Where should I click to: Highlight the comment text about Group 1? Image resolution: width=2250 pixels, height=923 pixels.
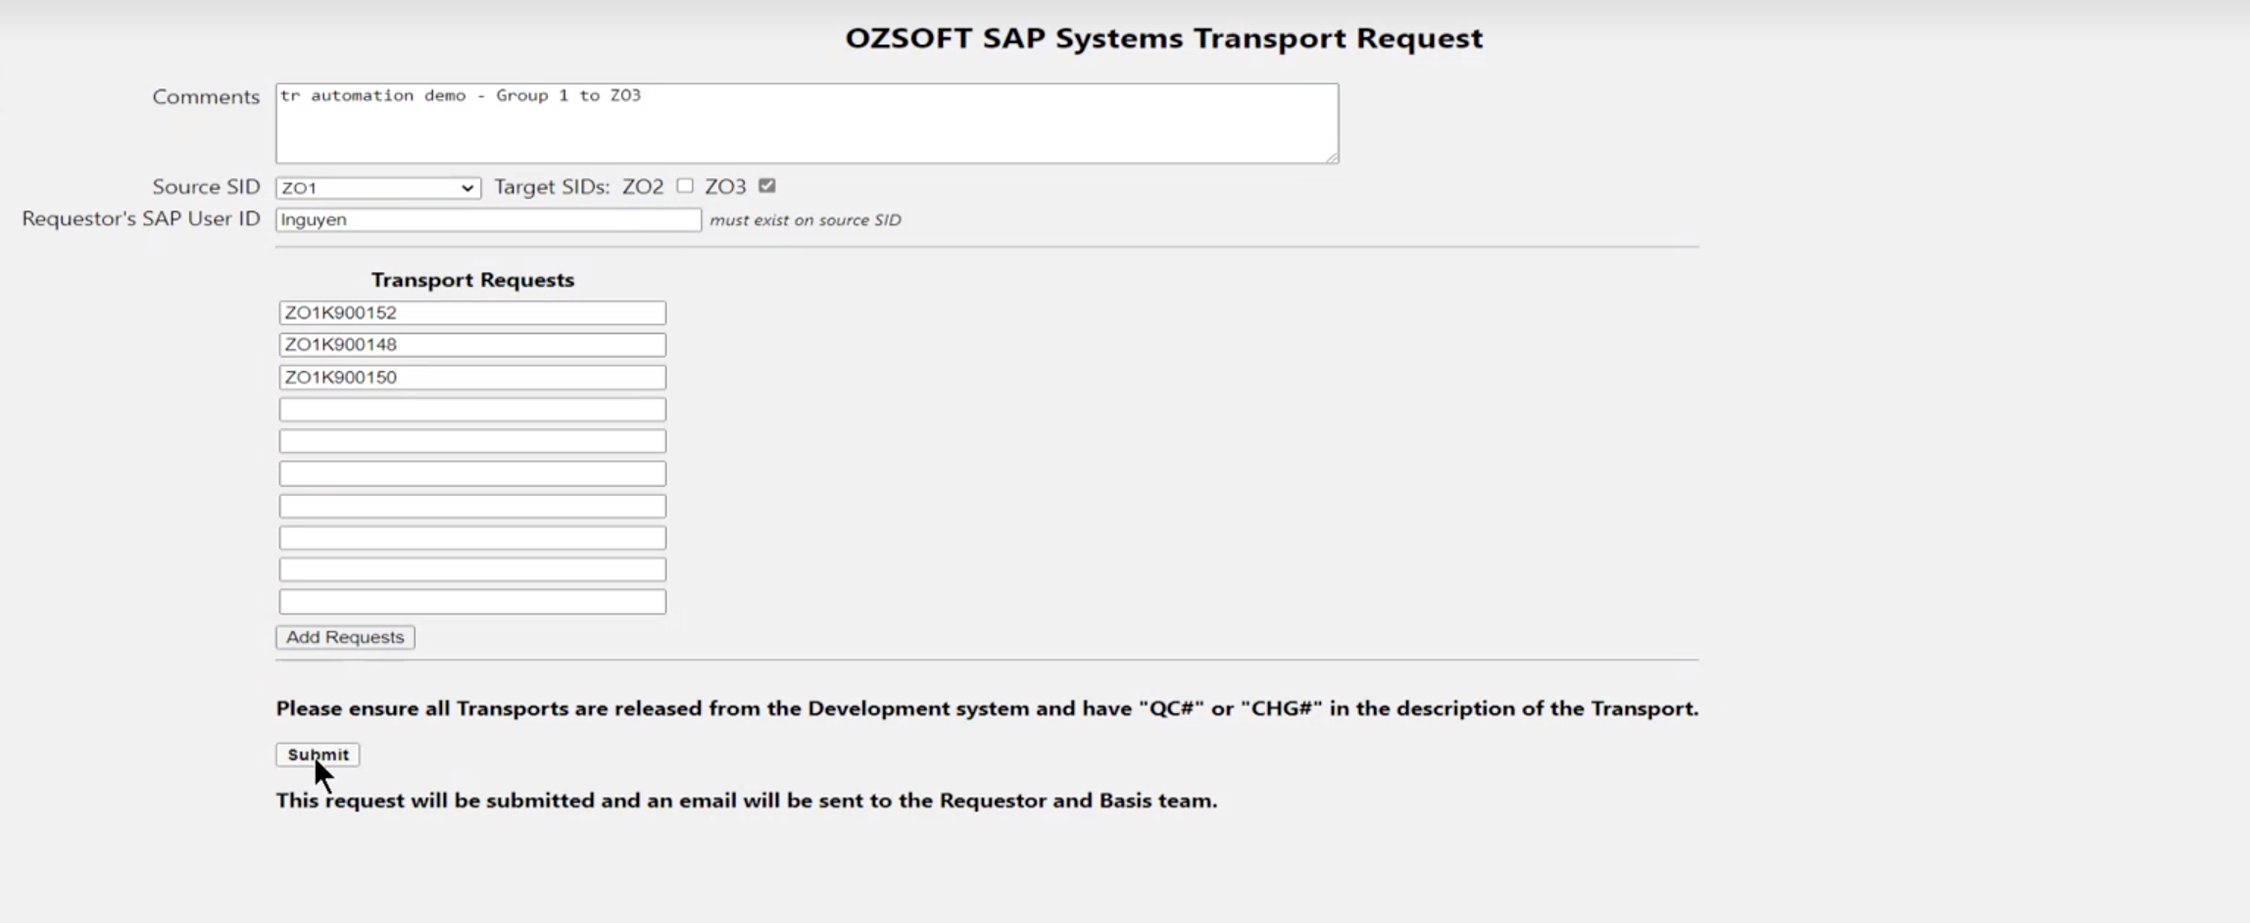(x=462, y=95)
